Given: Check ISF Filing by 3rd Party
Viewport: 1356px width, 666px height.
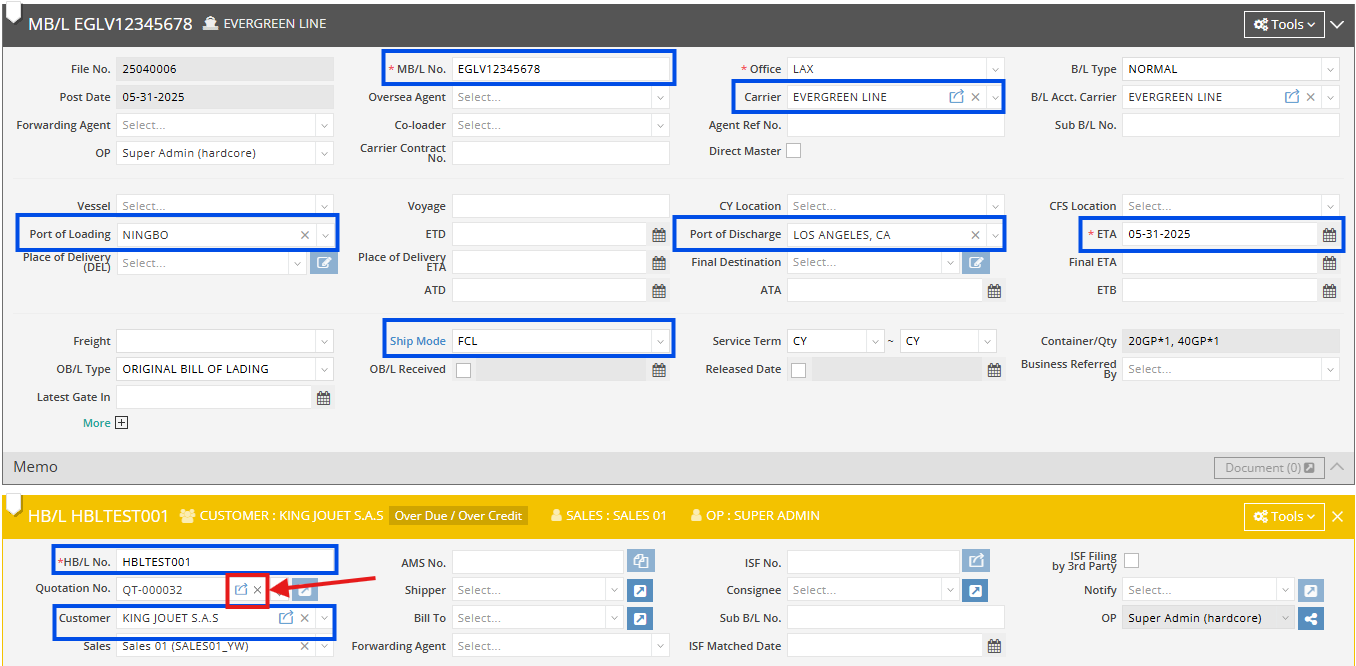Looking at the screenshot, I should [1131, 559].
